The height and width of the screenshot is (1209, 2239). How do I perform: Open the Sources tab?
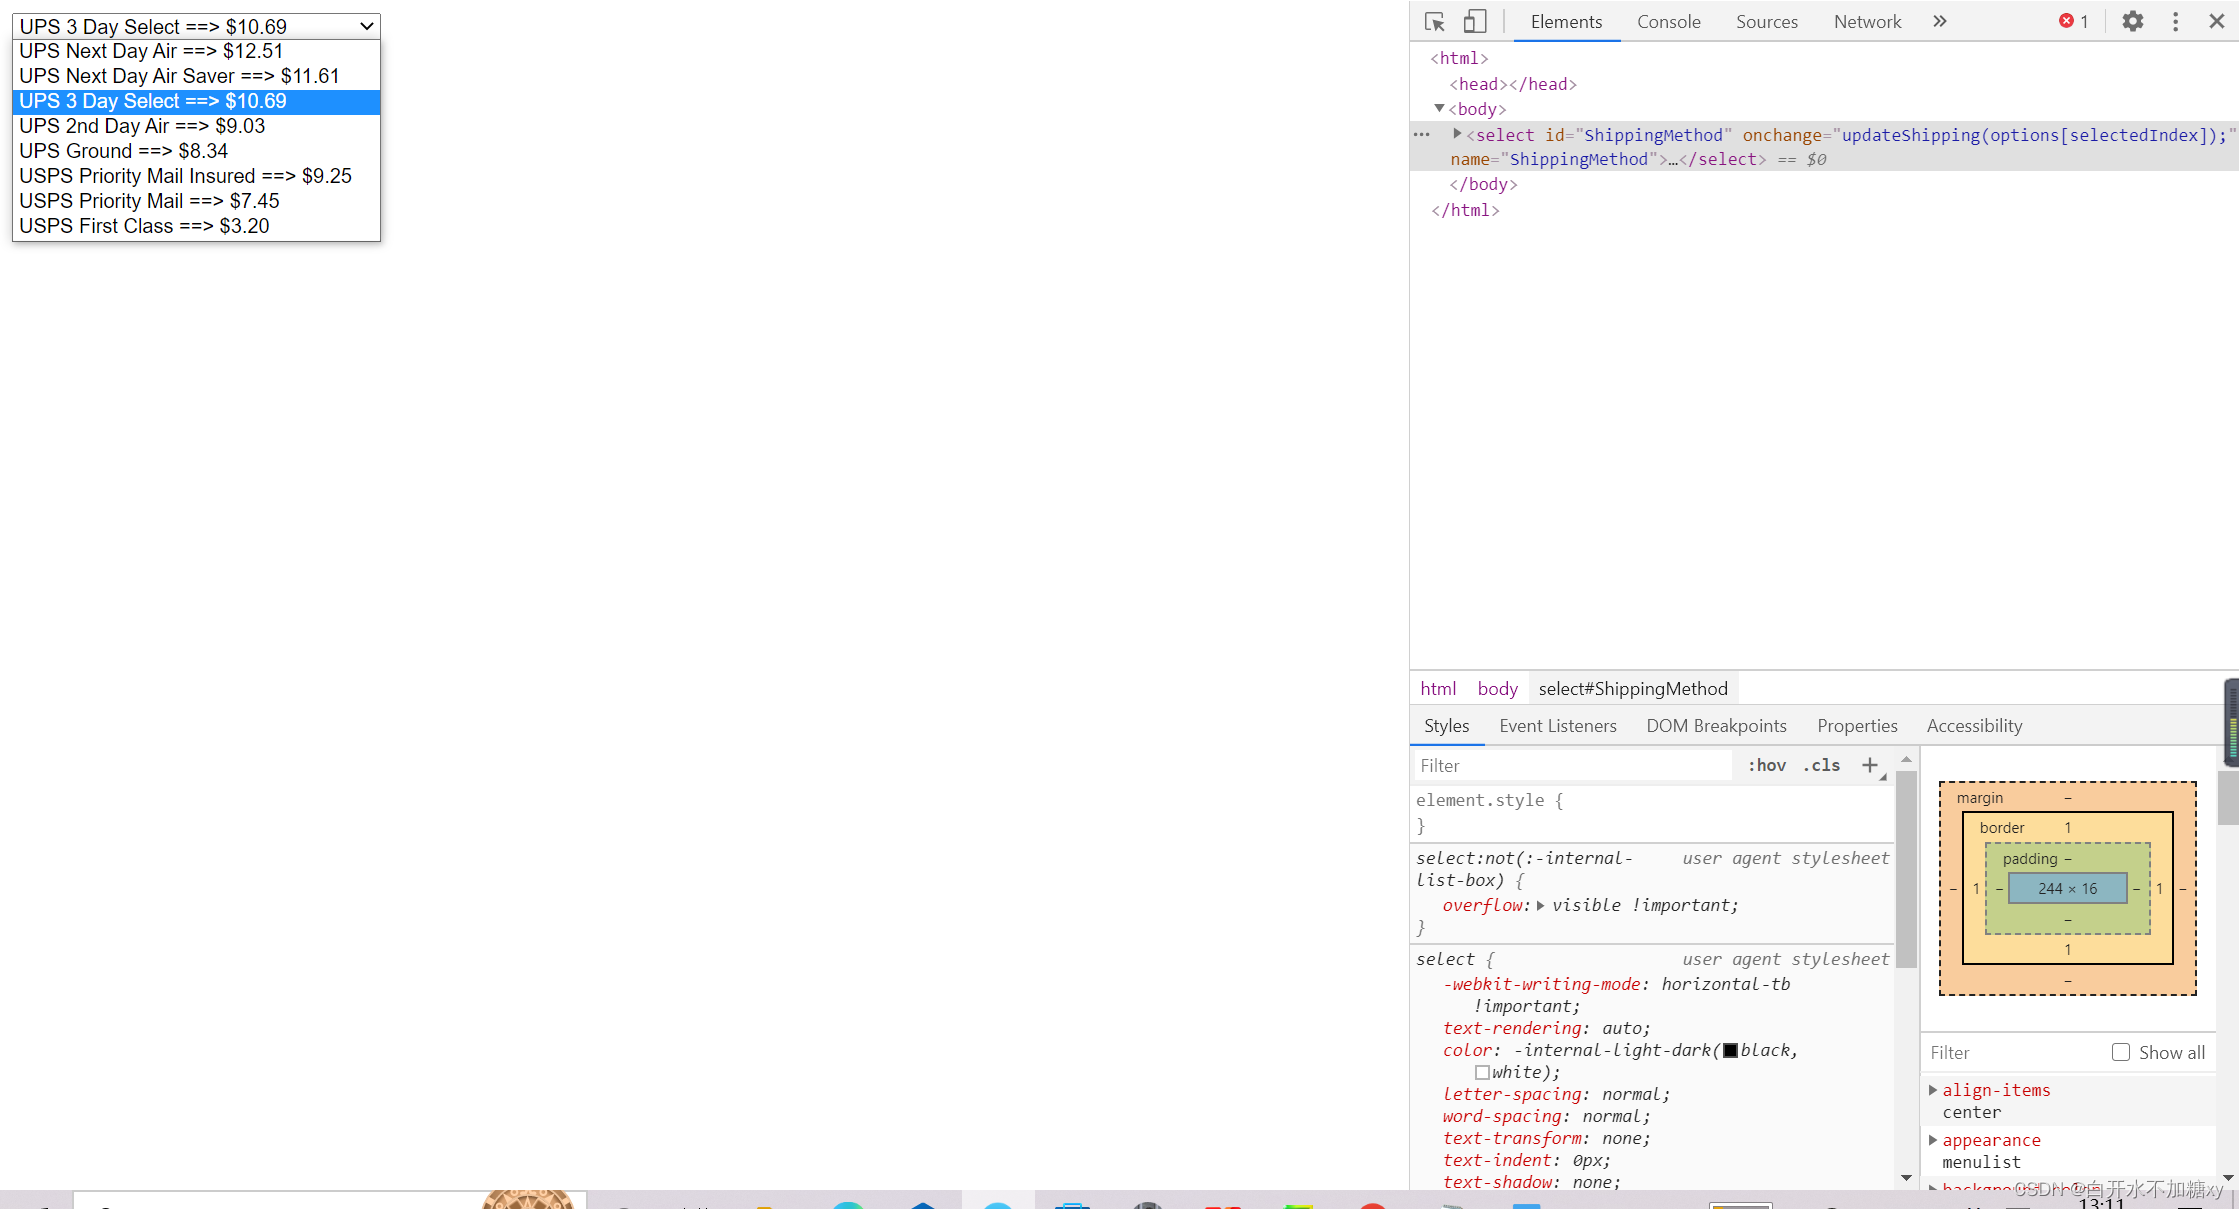point(1766,21)
